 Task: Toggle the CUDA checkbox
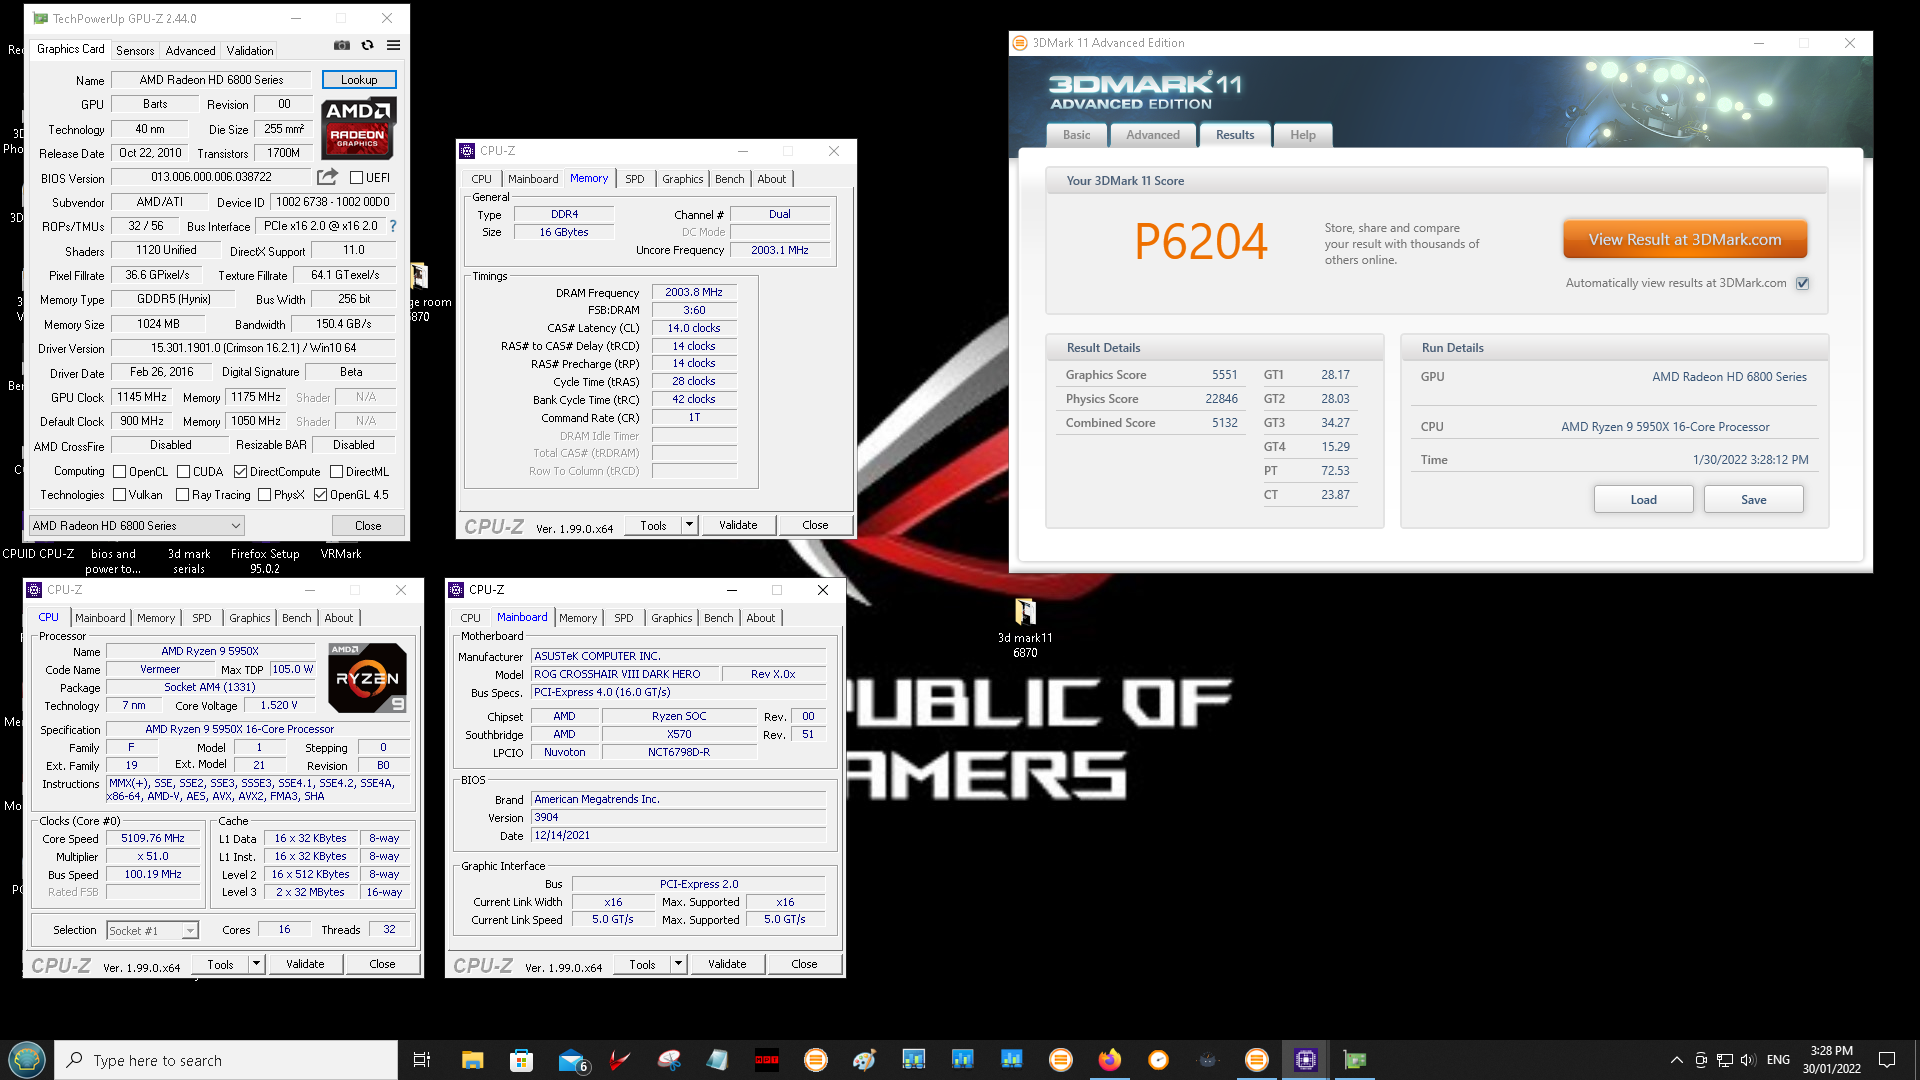(x=183, y=472)
